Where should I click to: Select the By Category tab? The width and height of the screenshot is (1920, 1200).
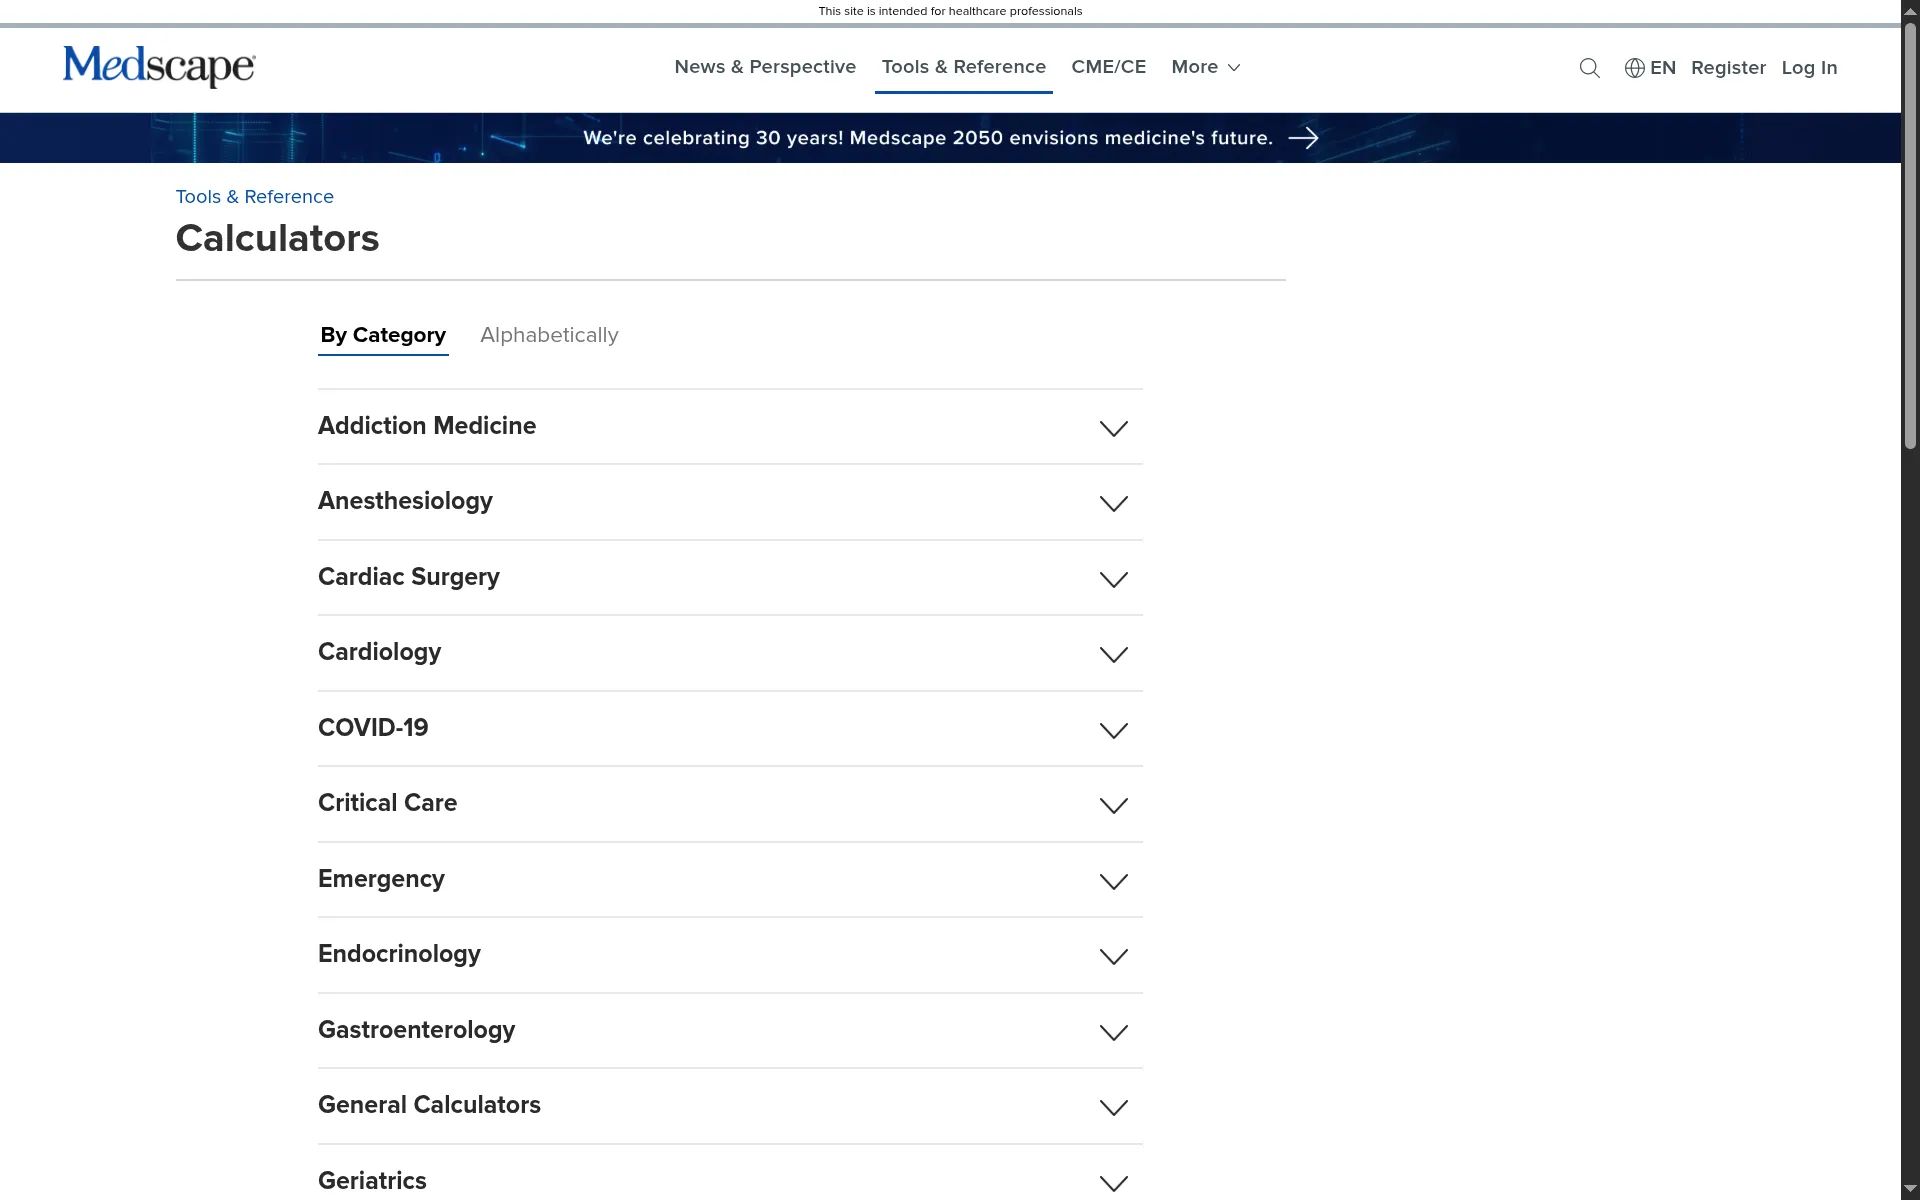tap(382, 336)
